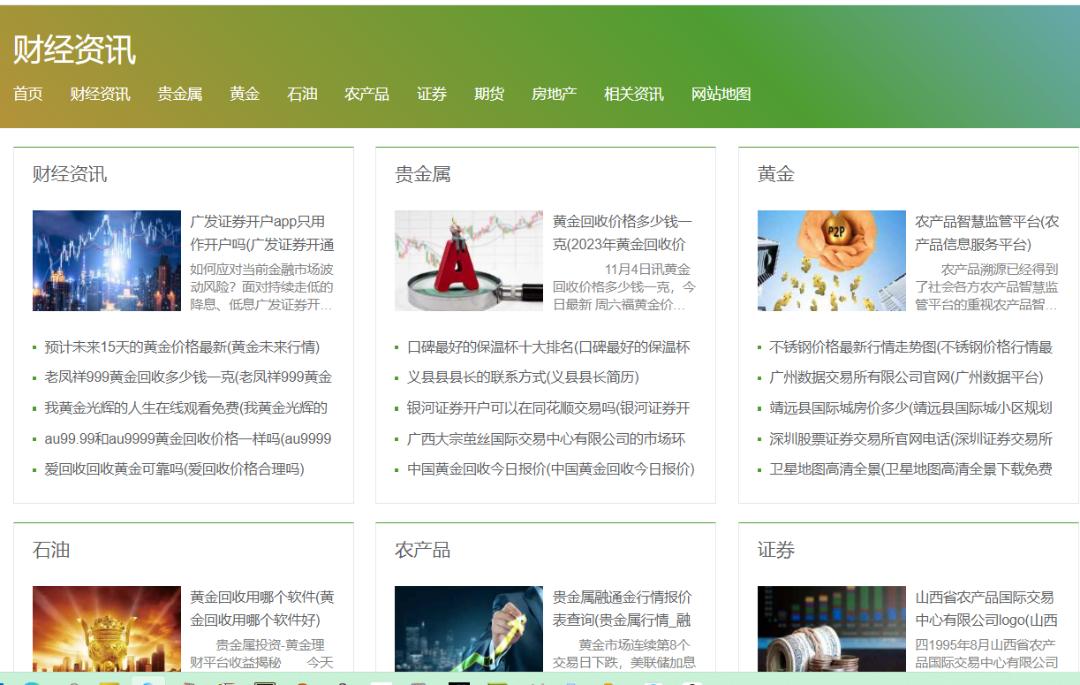Open the P2P coins in hands thumbnail

tap(831, 260)
